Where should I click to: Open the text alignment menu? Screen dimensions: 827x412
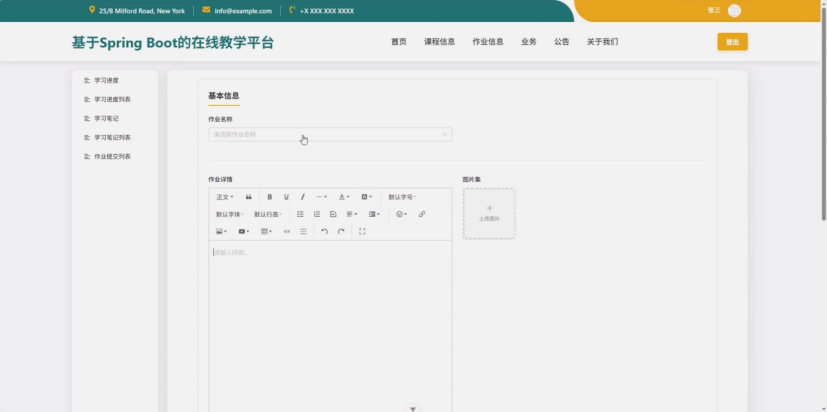[352, 214]
